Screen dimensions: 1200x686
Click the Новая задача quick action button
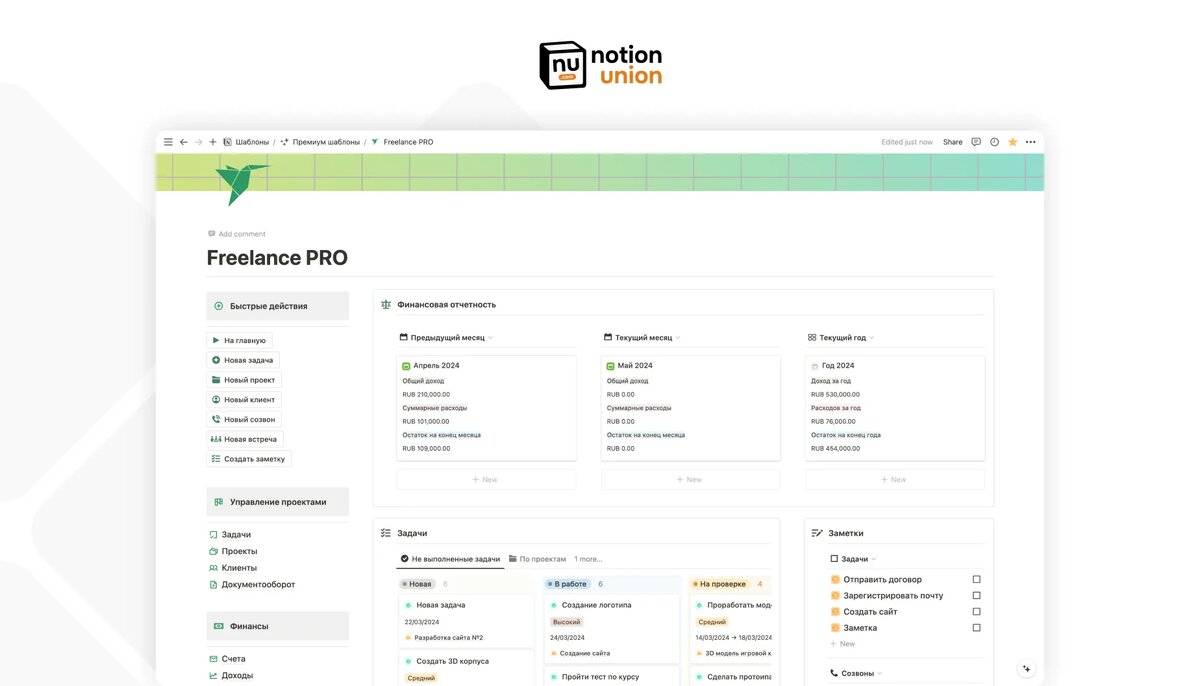[243, 360]
